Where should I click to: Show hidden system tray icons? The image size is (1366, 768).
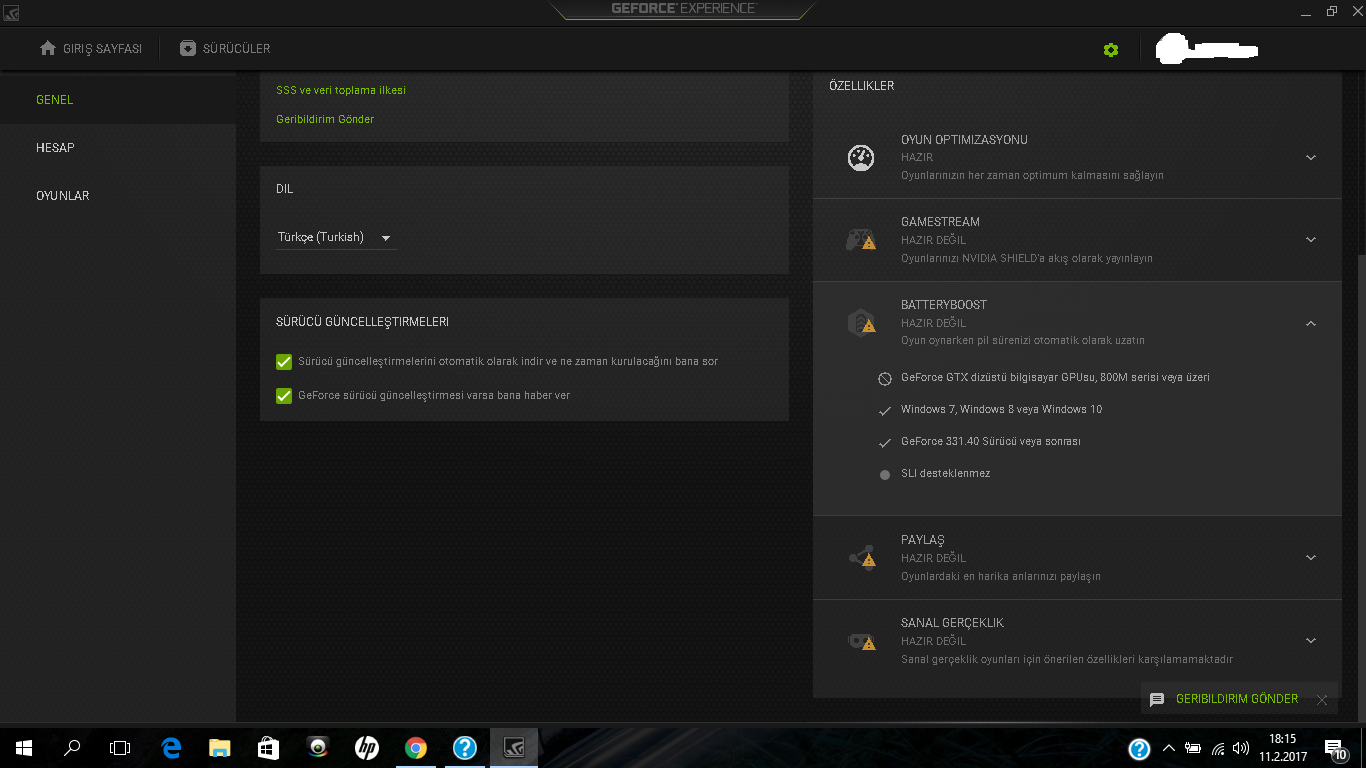(x=1168, y=748)
